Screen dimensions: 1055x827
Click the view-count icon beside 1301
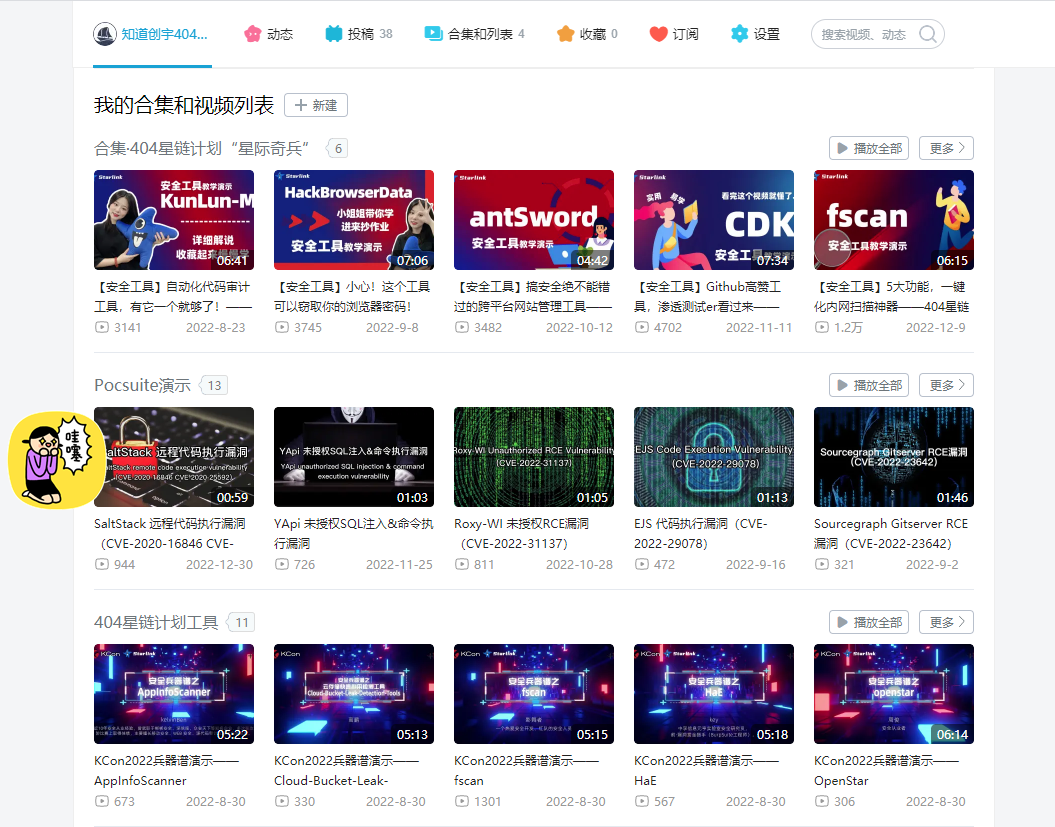click(x=462, y=801)
